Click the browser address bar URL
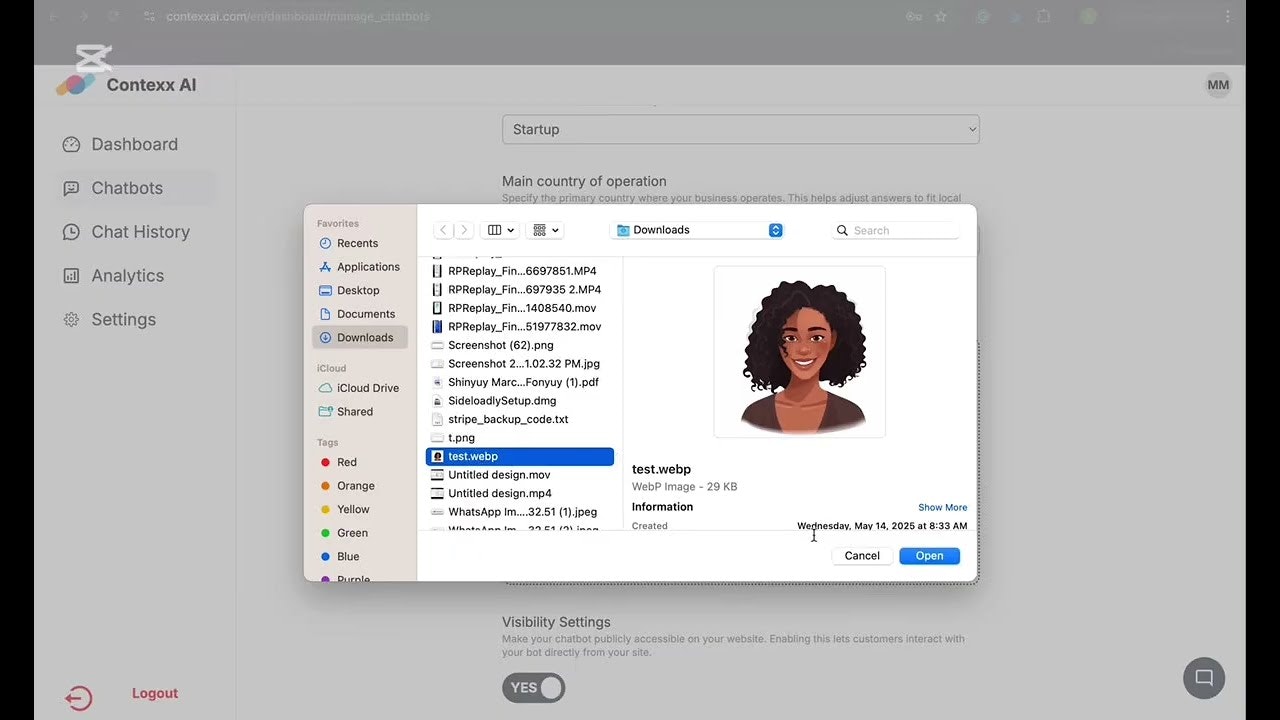This screenshot has height=720, width=1280. [298, 16]
